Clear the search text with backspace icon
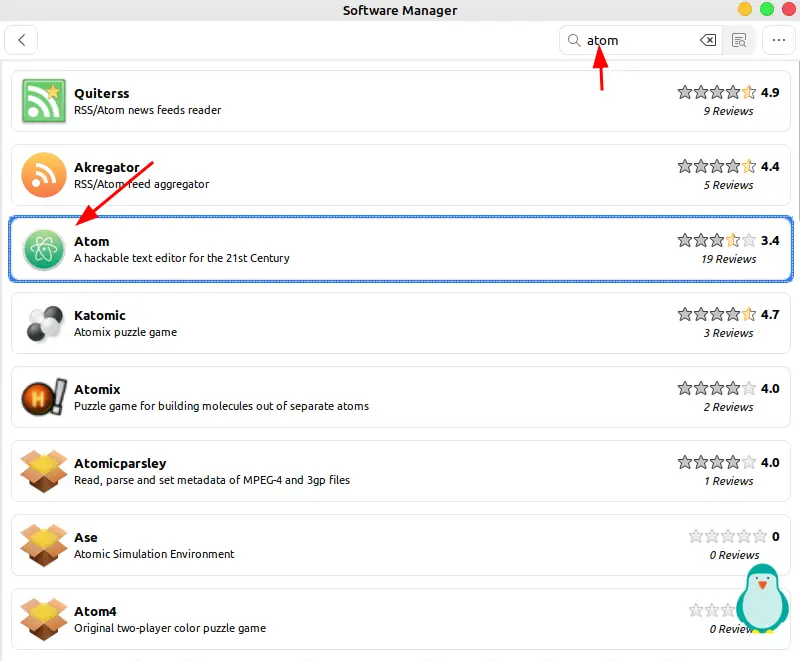The image size is (800, 661). click(x=708, y=40)
